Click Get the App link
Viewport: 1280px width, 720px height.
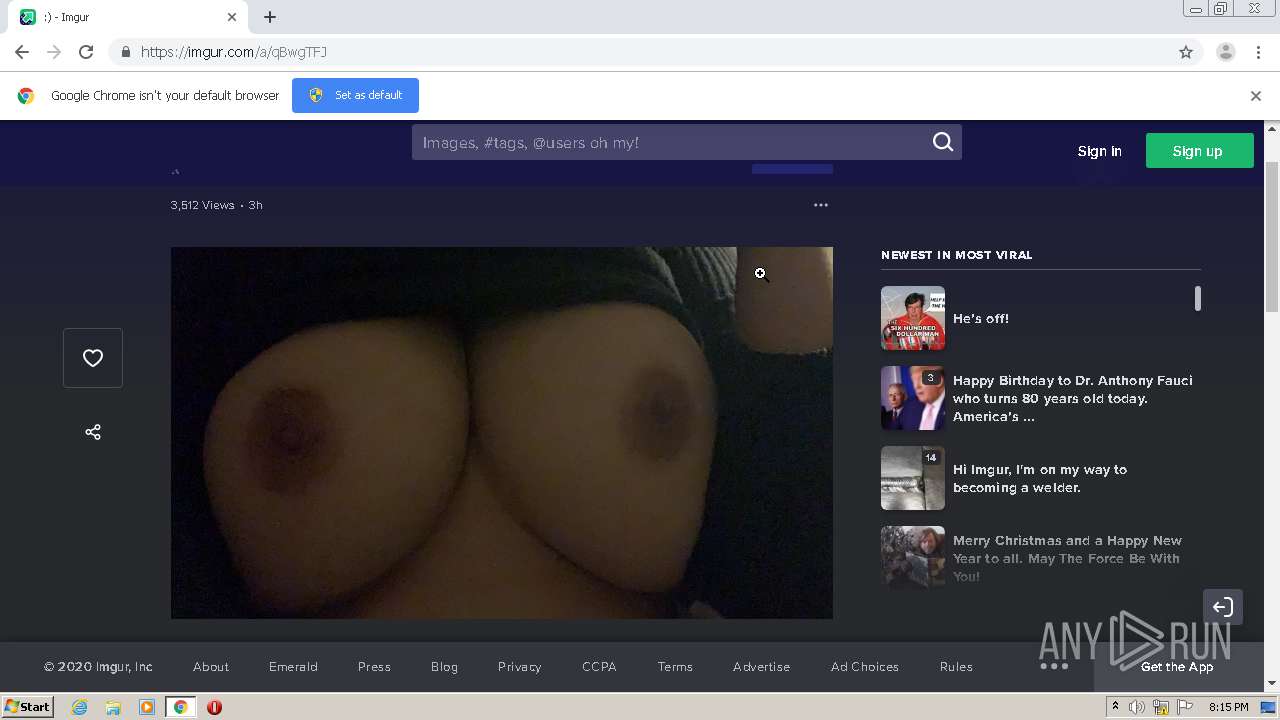(x=1177, y=667)
